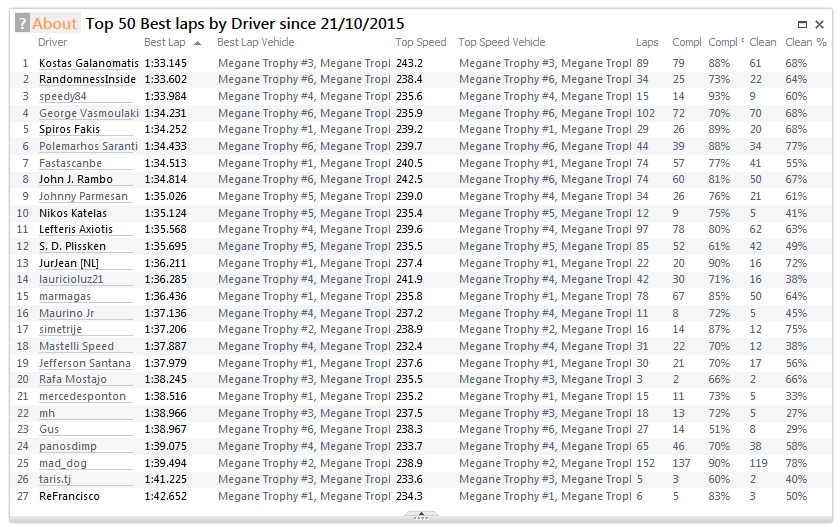Select best lap time 1:34.814
The width and height of the screenshot is (840, 527).
166,179
